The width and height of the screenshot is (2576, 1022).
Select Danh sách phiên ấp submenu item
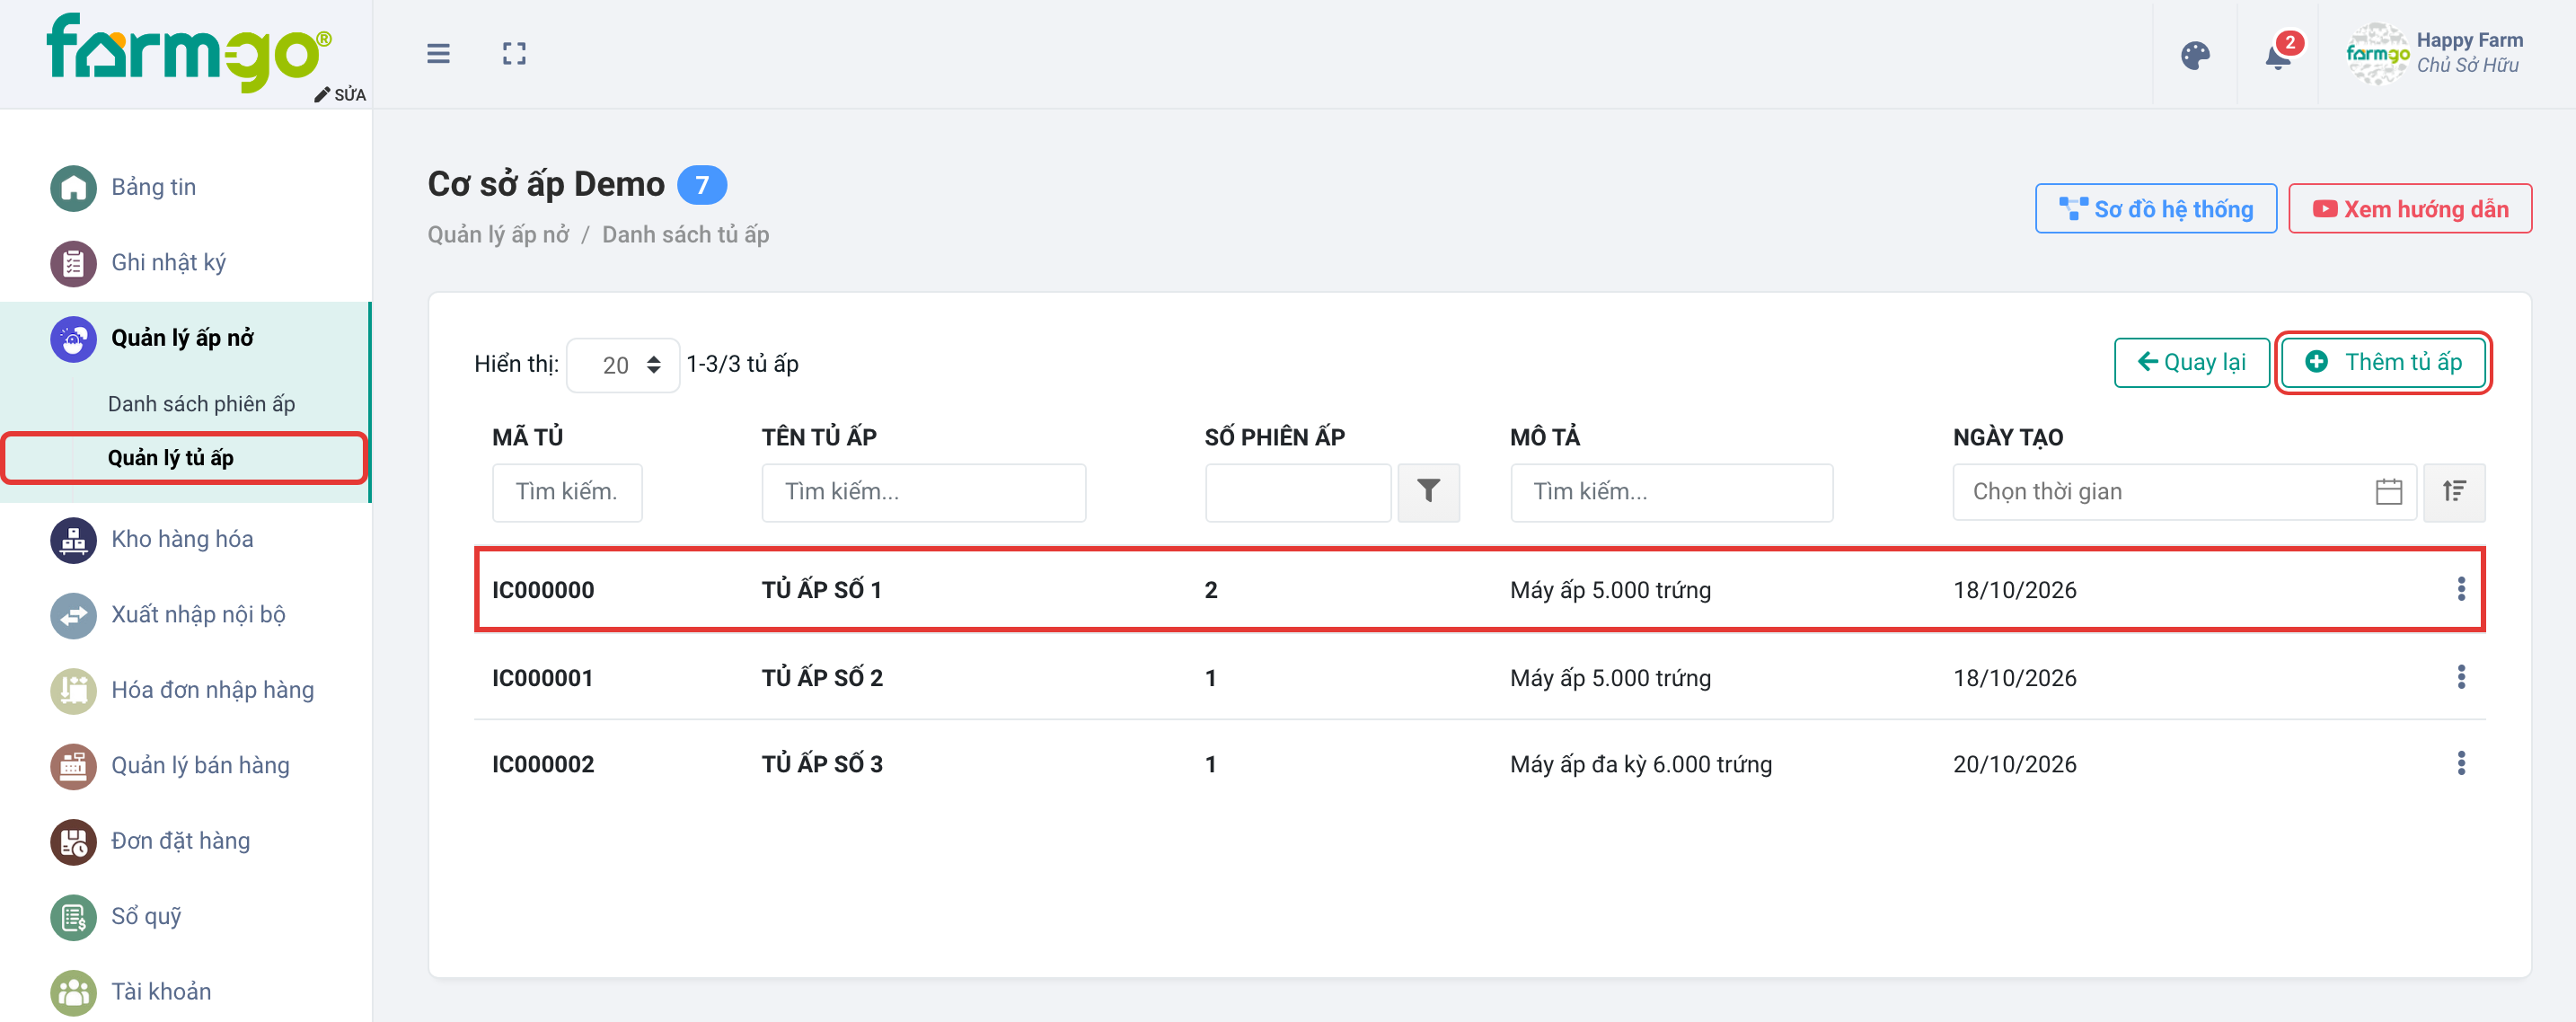coord(201,403)
